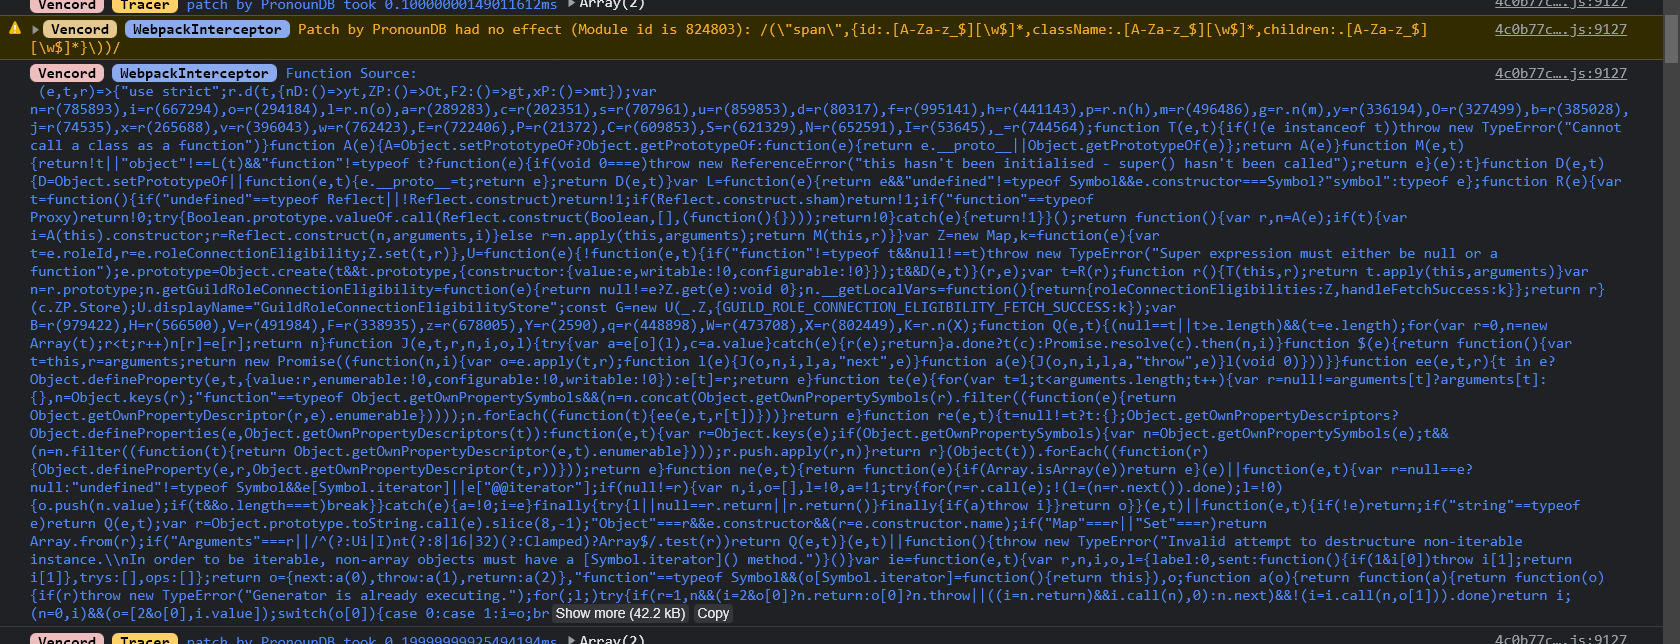Copy the truncated function source
The height and width of the screenshot is (644, 1680).
[713, 613]
